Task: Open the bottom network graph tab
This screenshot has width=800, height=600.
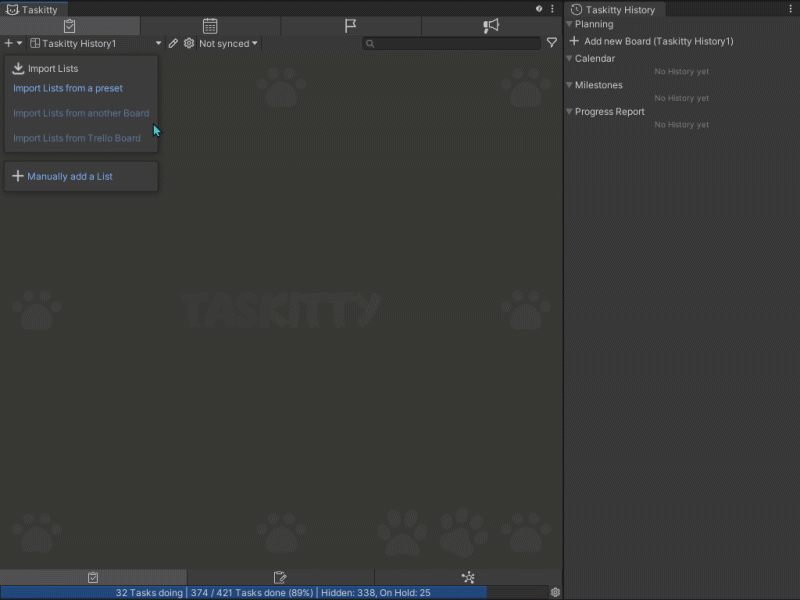Action: coord(468,578)
